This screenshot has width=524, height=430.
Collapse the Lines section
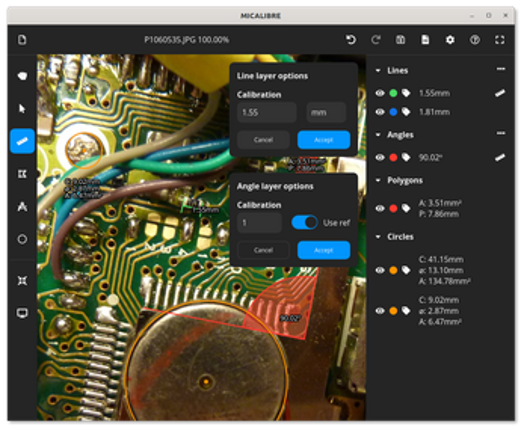click(x=378, y=70)
